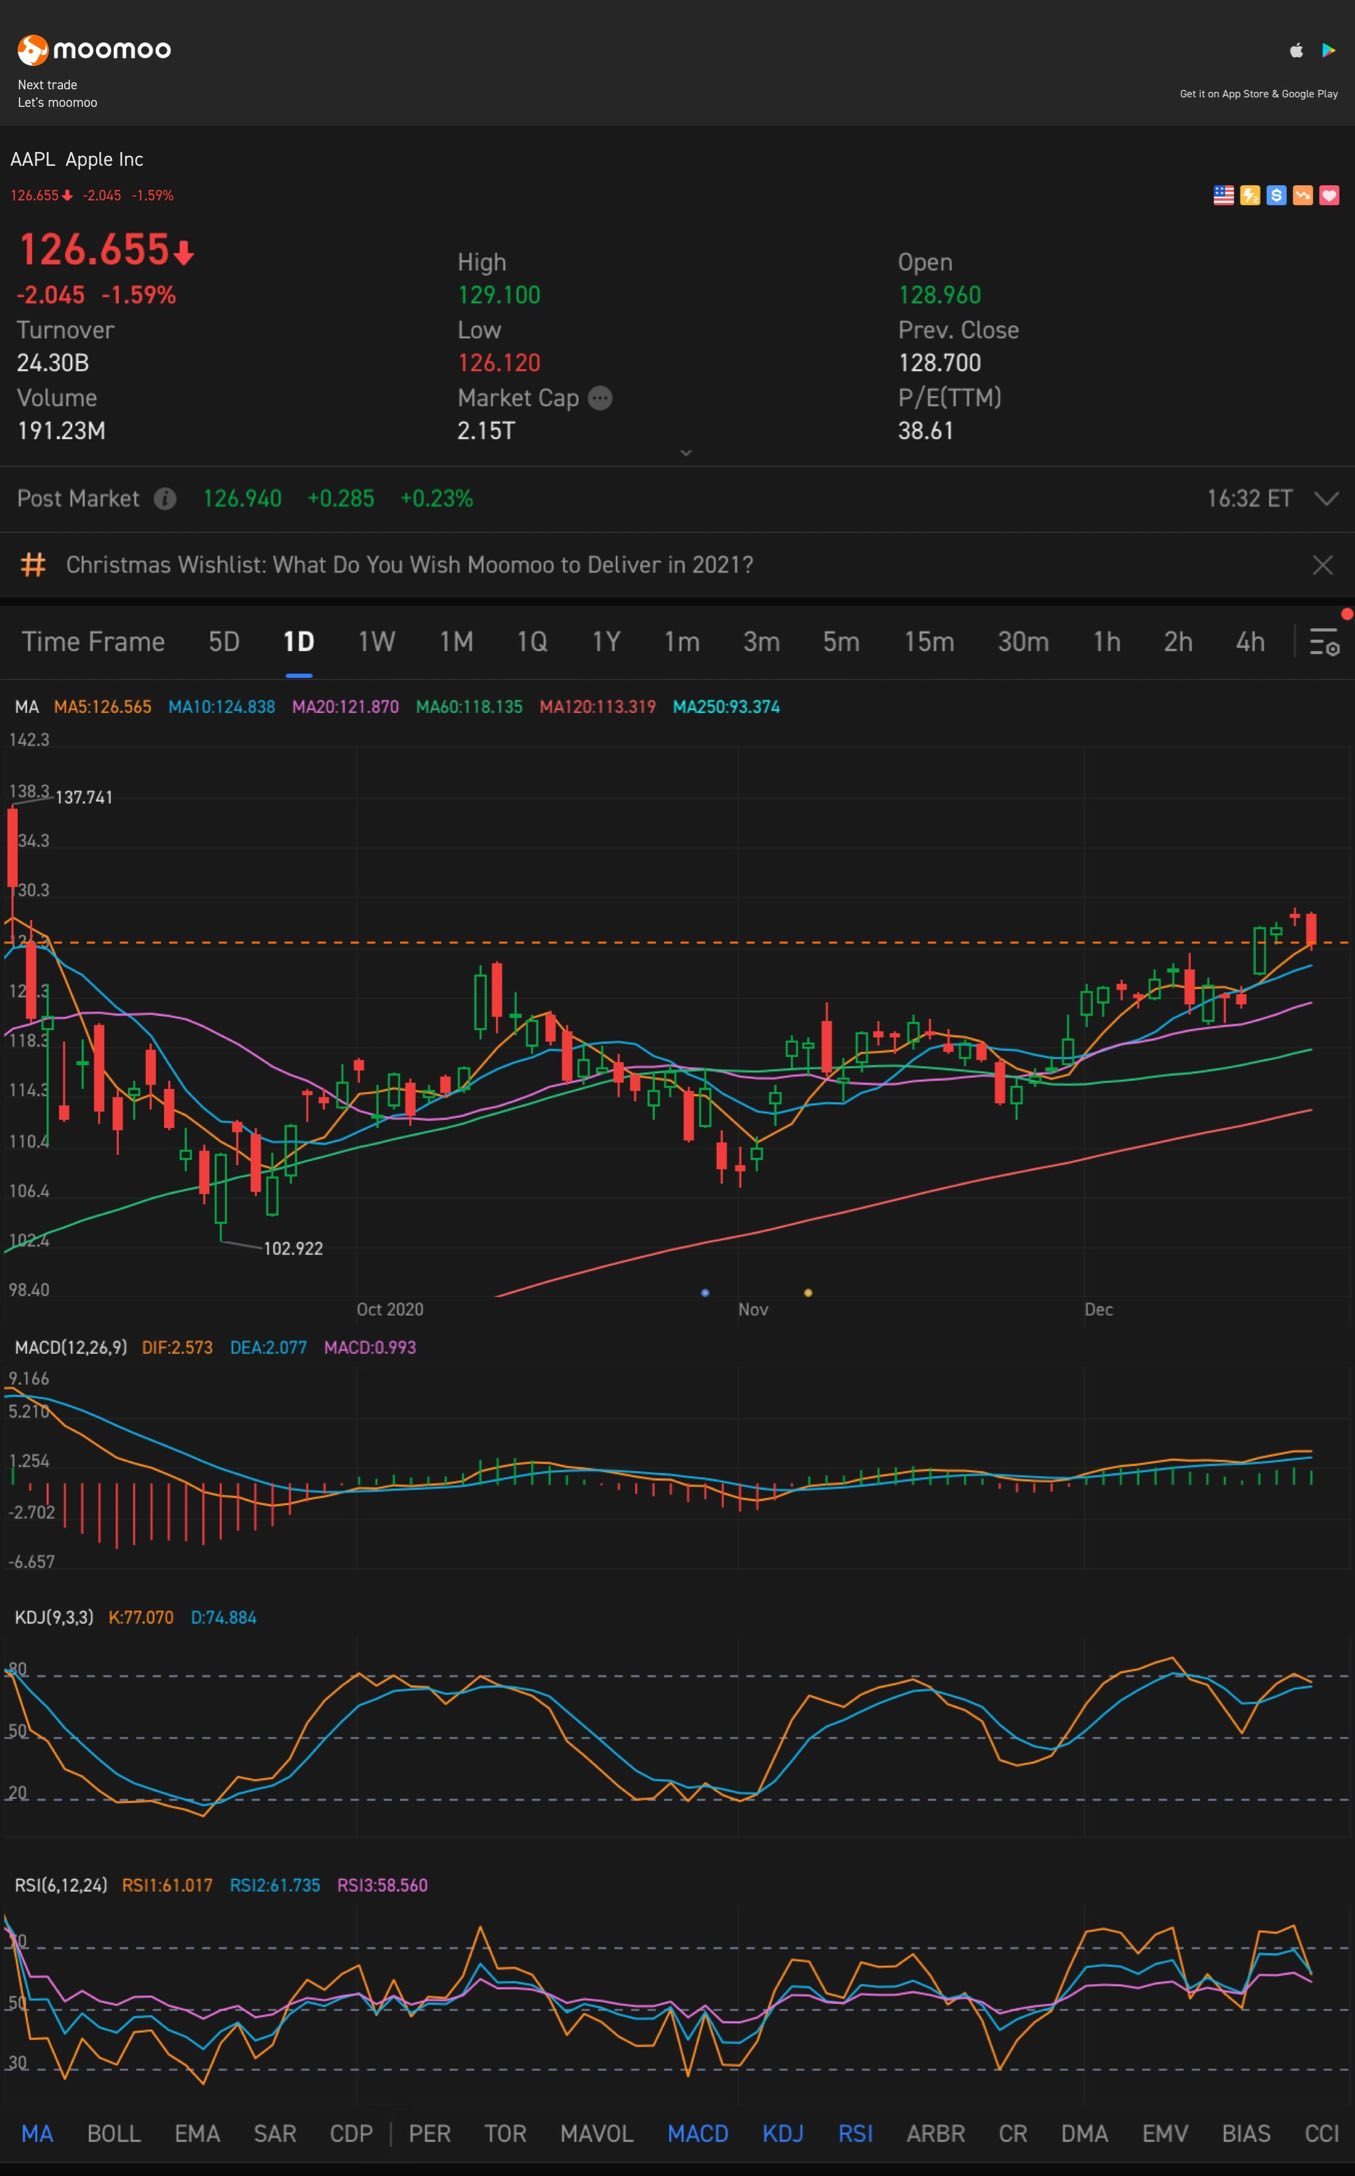
Task: Click Post Market info icon
Action: pyautogui.click(x=165, y=498)
